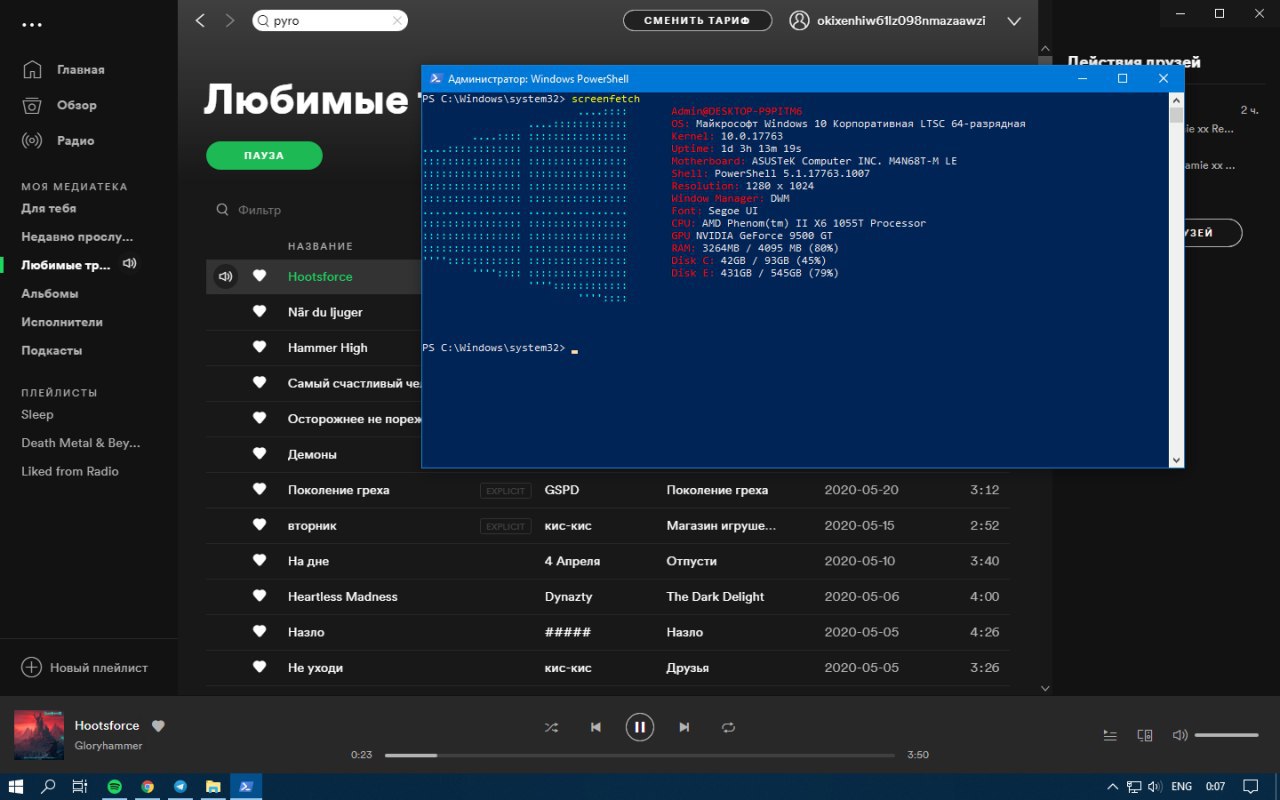
Task: Open Исполнители in the library
Action: 62,322
